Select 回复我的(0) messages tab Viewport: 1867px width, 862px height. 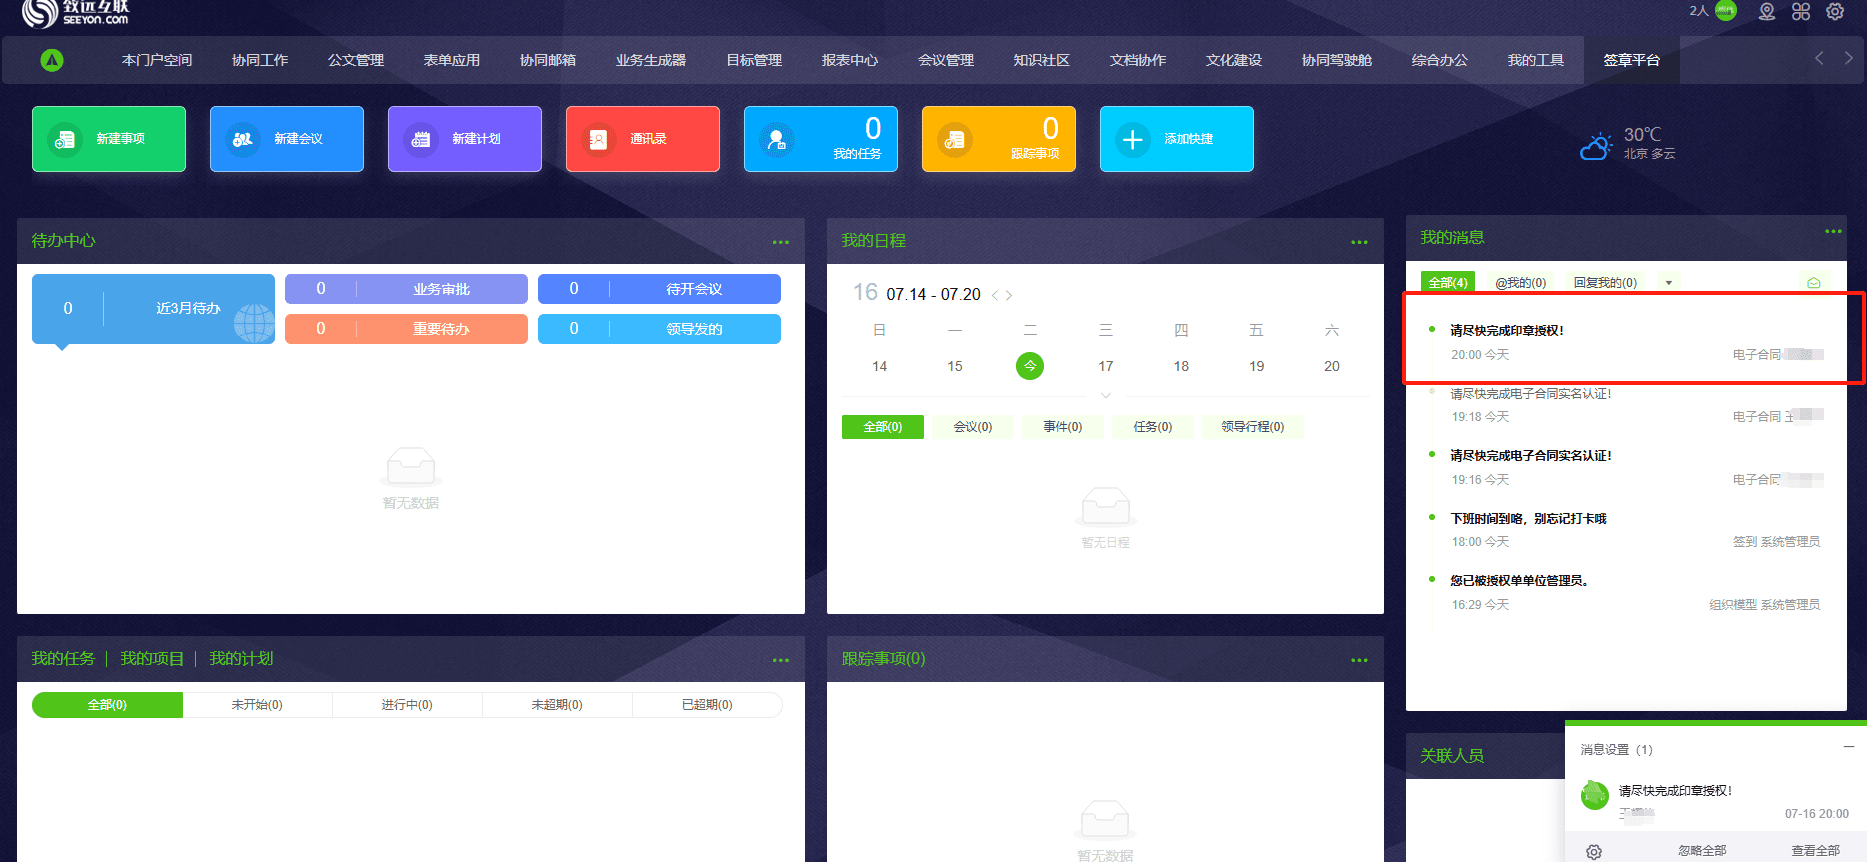tap(1605, 283)
